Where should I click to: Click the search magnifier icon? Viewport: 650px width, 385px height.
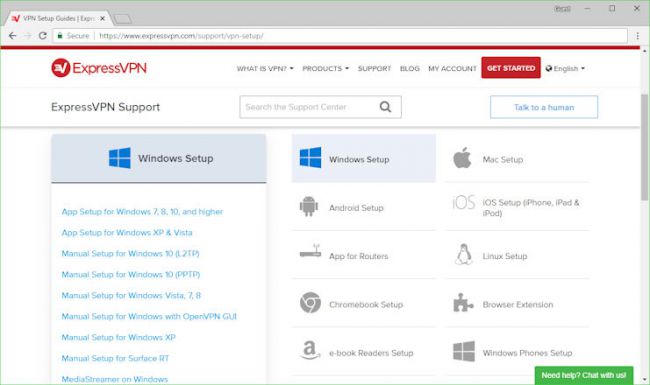point(385,107)
